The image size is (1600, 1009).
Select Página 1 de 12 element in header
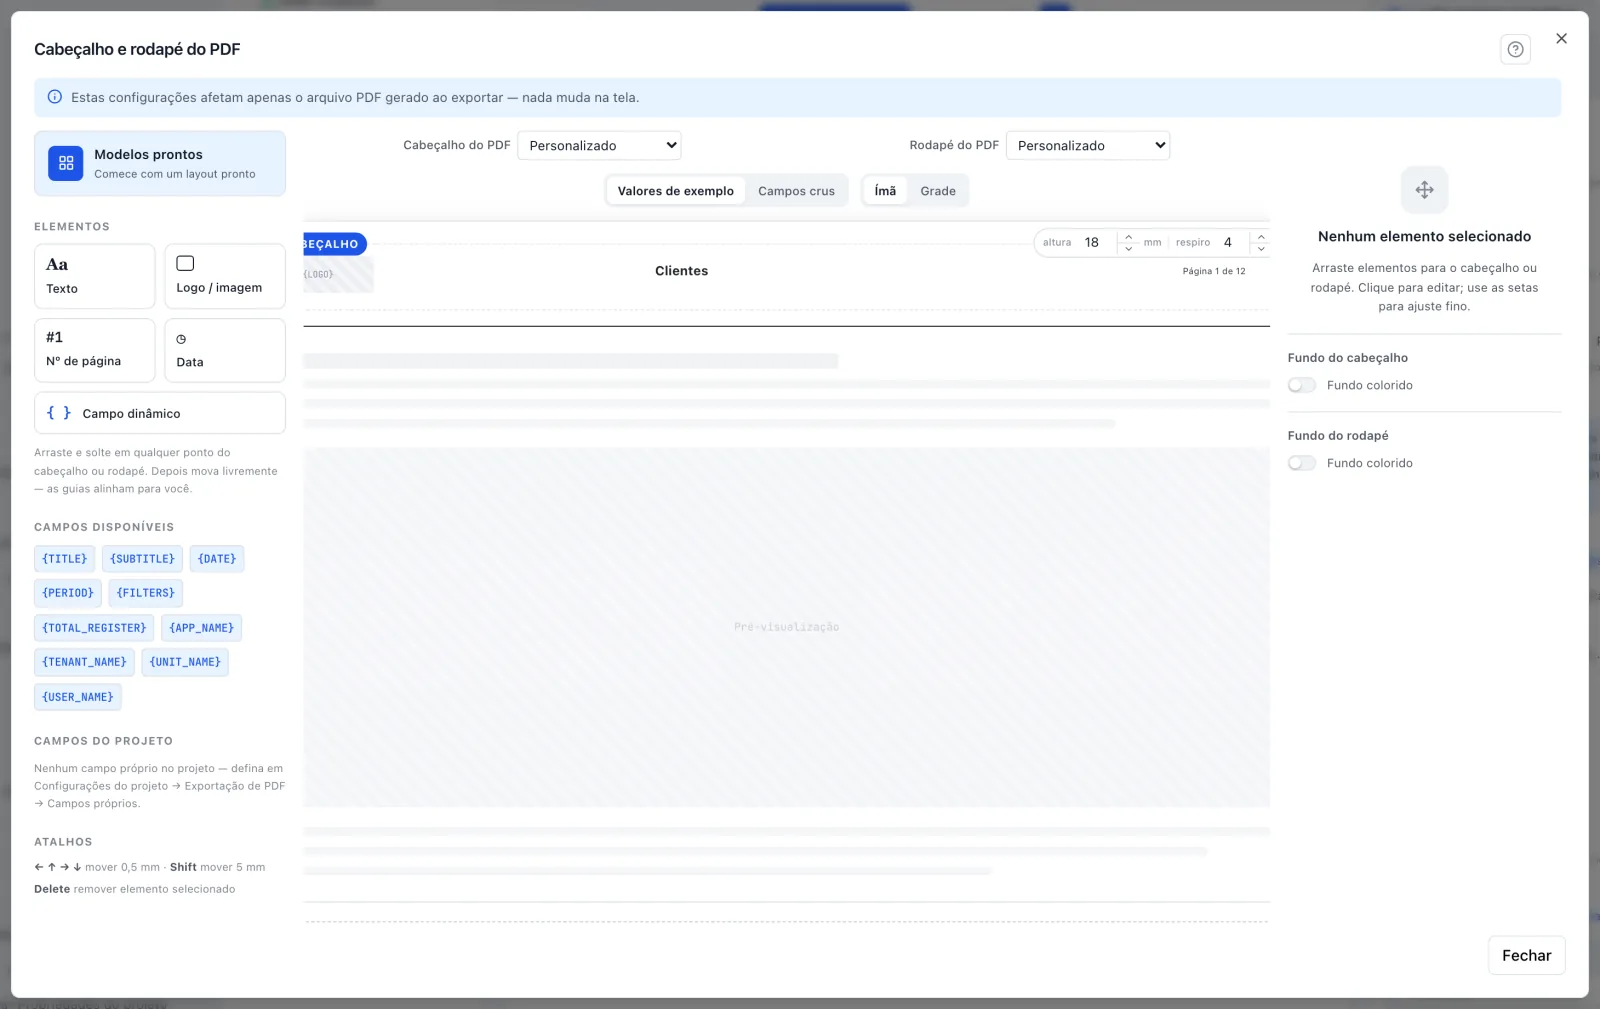[1214, 271]
